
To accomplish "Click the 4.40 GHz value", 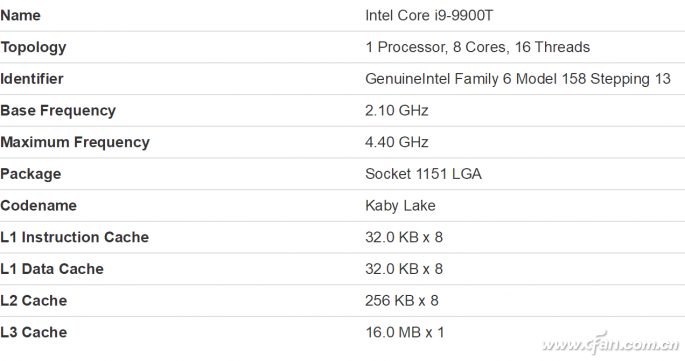I will (397, 142).
